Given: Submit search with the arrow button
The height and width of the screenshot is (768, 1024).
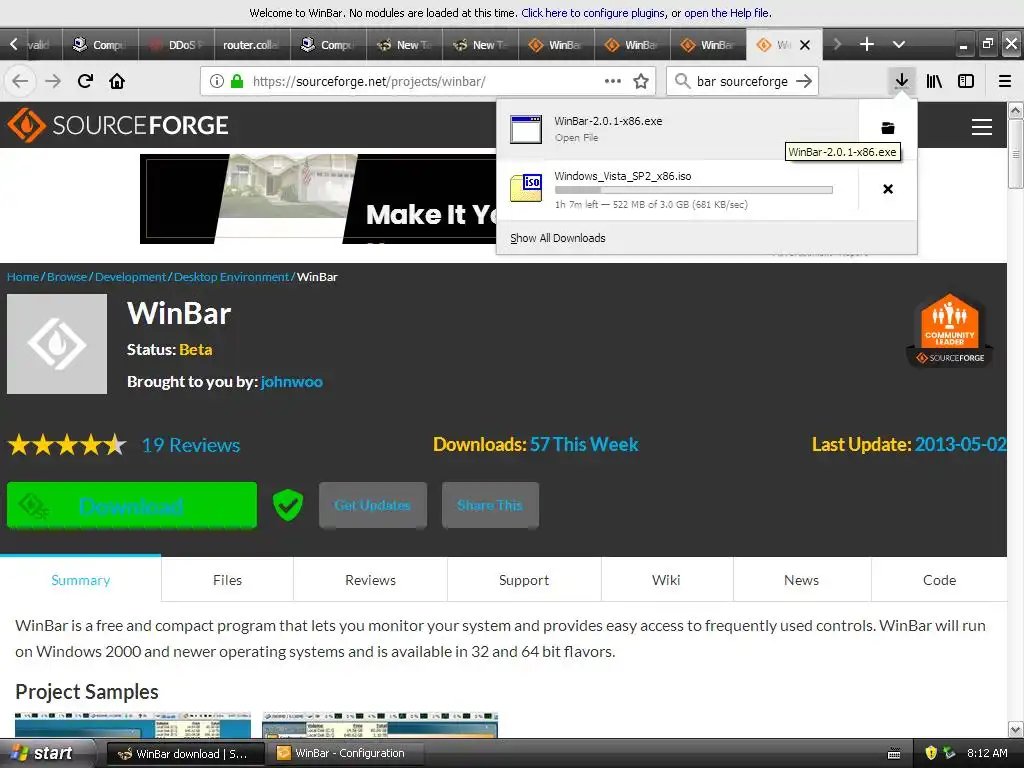Looking at the screenshot, I should [x=804, y=81].
